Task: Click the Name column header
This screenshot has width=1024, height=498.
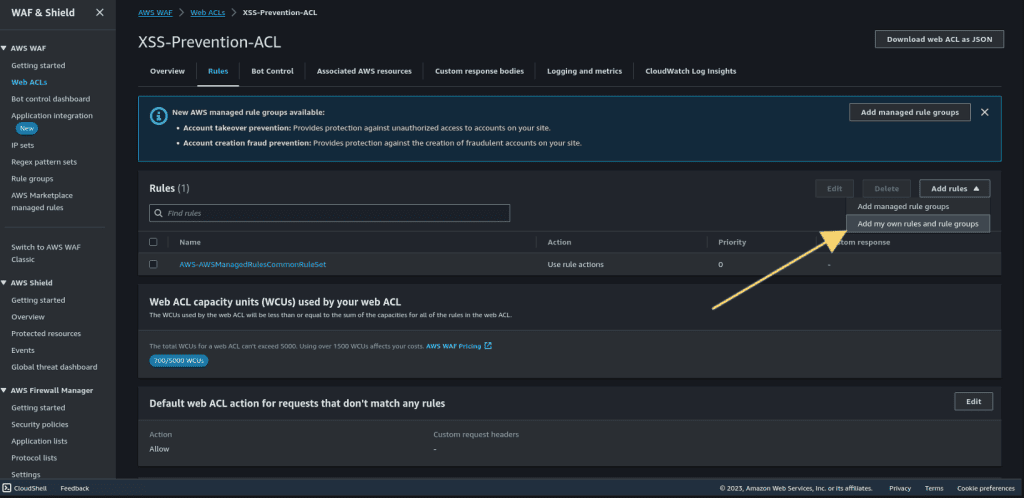Action: (189, 242)
